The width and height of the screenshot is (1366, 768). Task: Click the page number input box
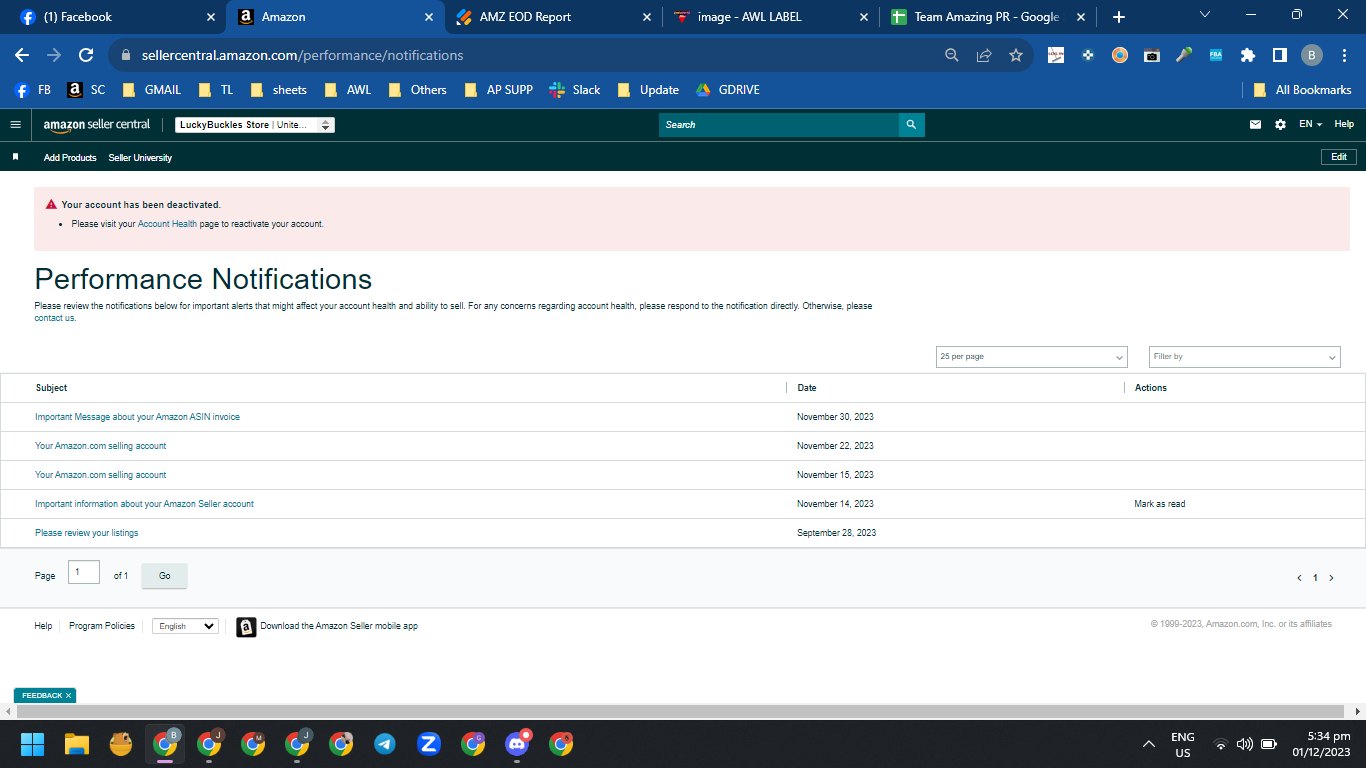tap(84, 572)
